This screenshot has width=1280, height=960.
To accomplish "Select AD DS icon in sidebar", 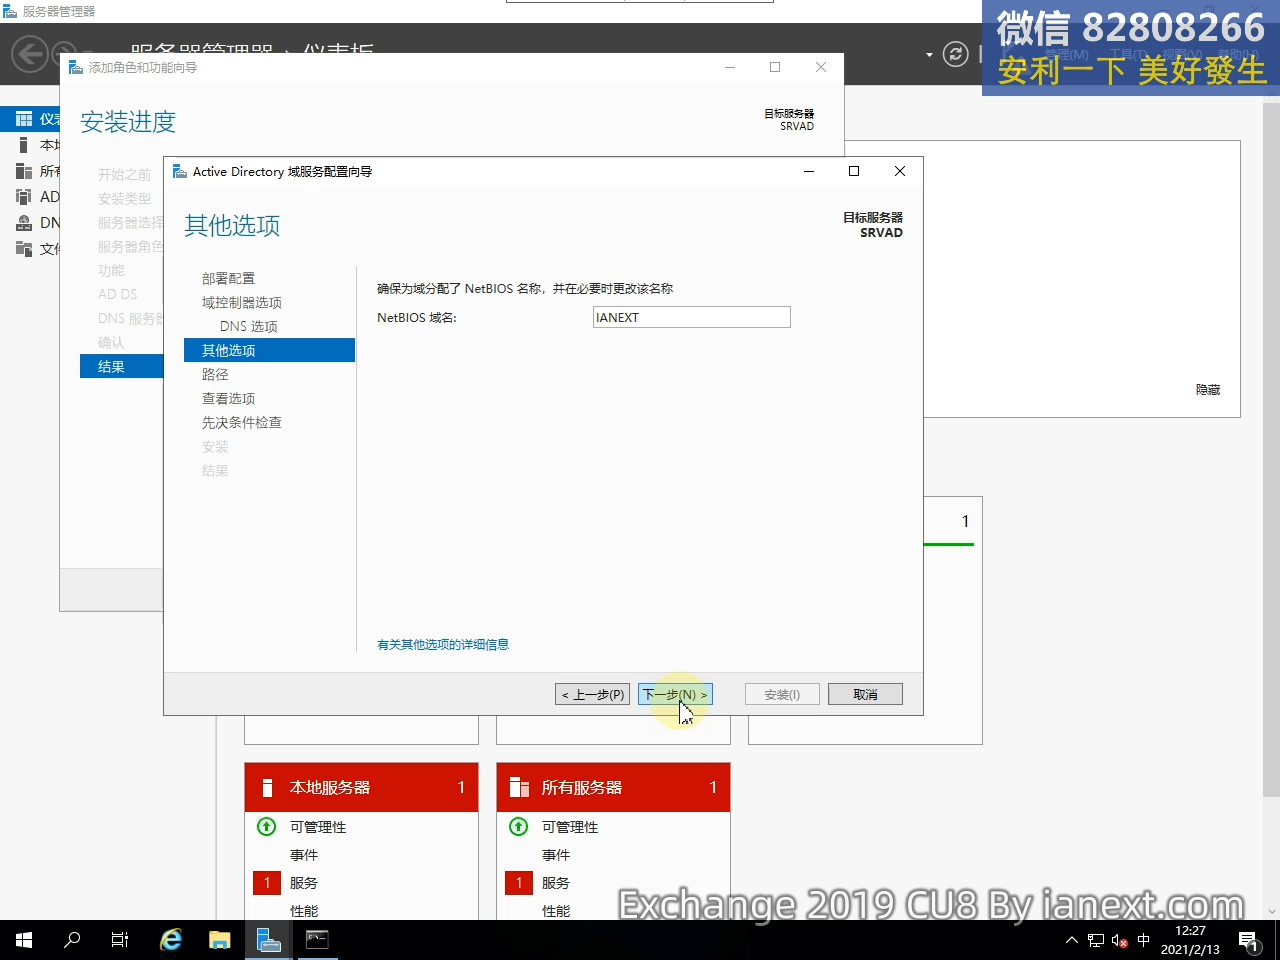I will (24, 197).
